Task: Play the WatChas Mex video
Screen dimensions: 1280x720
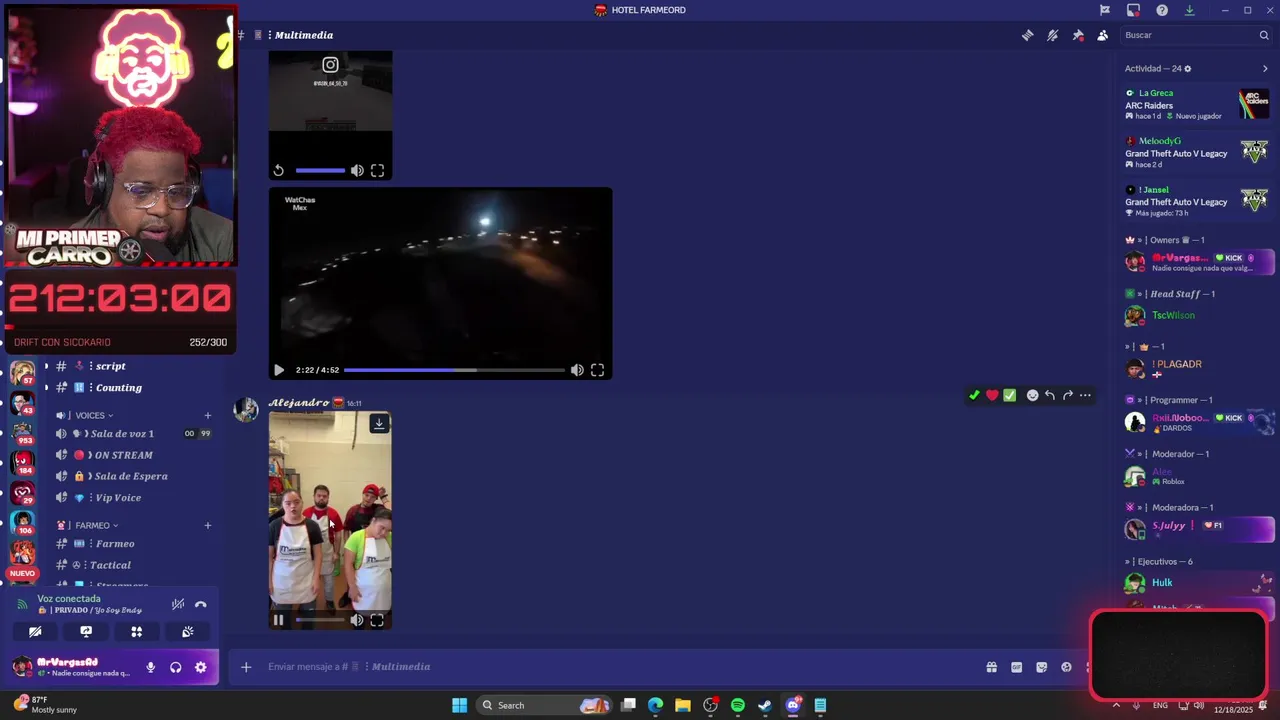Action: (279, 370)
